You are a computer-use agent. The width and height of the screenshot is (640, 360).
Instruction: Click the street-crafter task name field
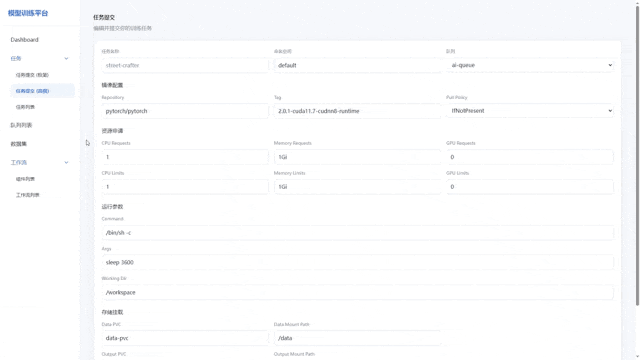point(185,65)
